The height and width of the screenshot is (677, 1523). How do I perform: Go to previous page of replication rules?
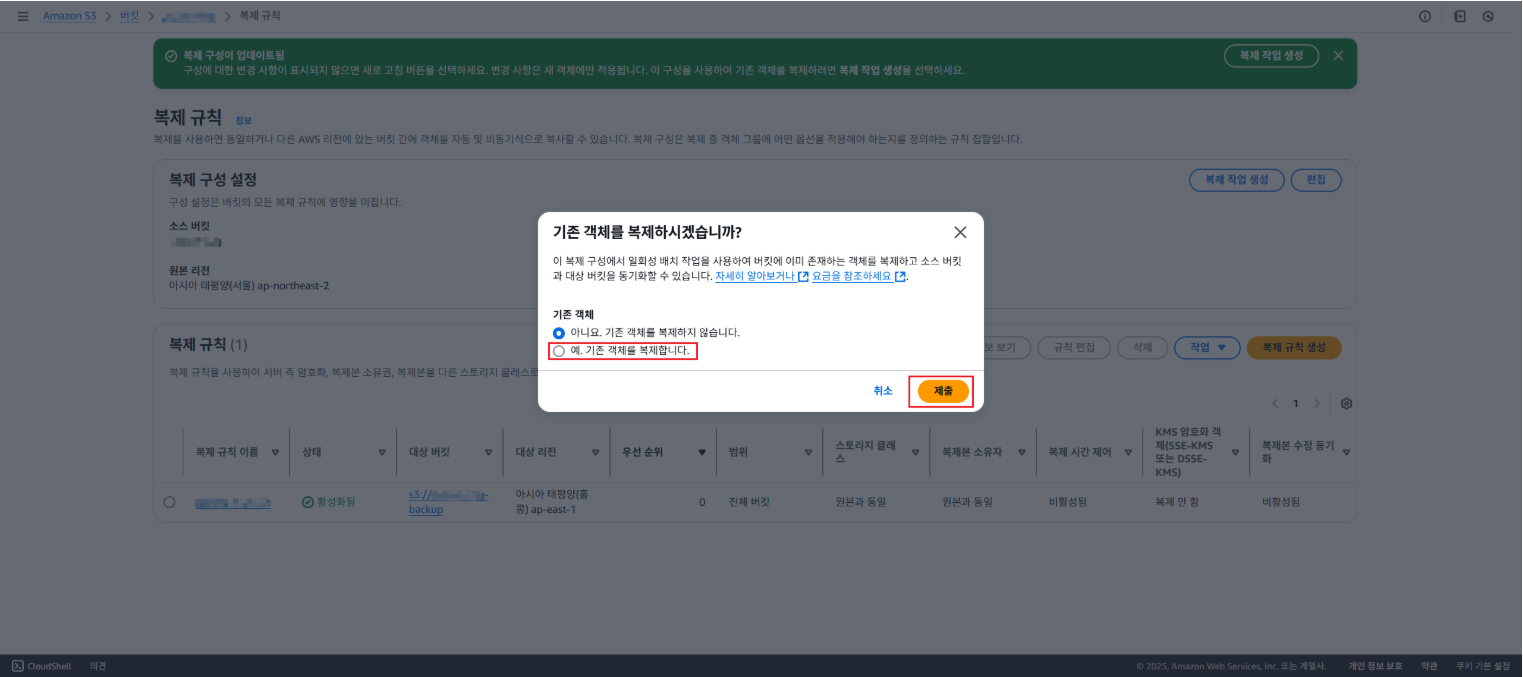click(1275, 403)
